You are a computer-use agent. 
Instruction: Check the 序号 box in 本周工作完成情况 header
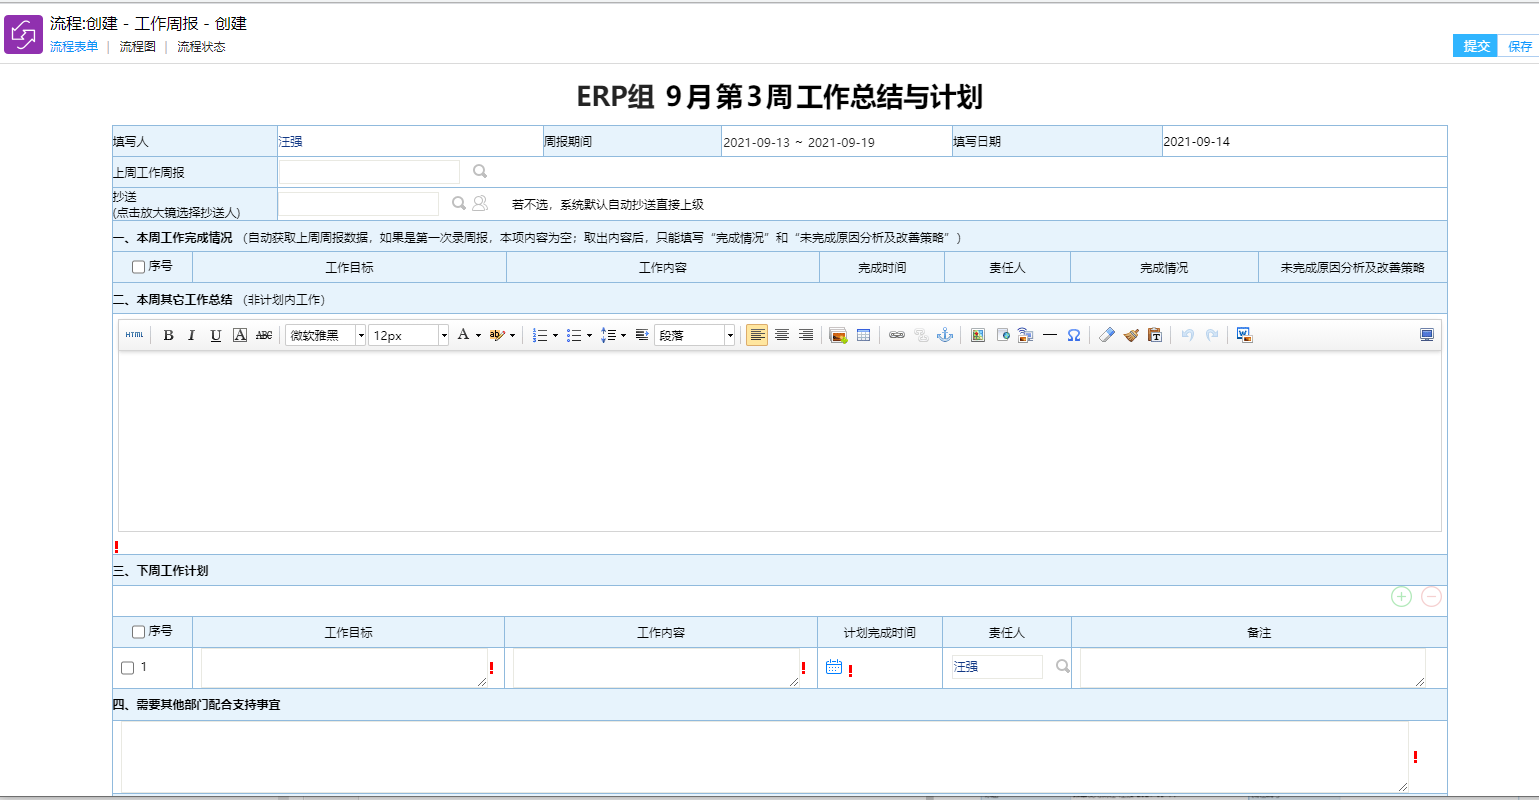[139, 267]
